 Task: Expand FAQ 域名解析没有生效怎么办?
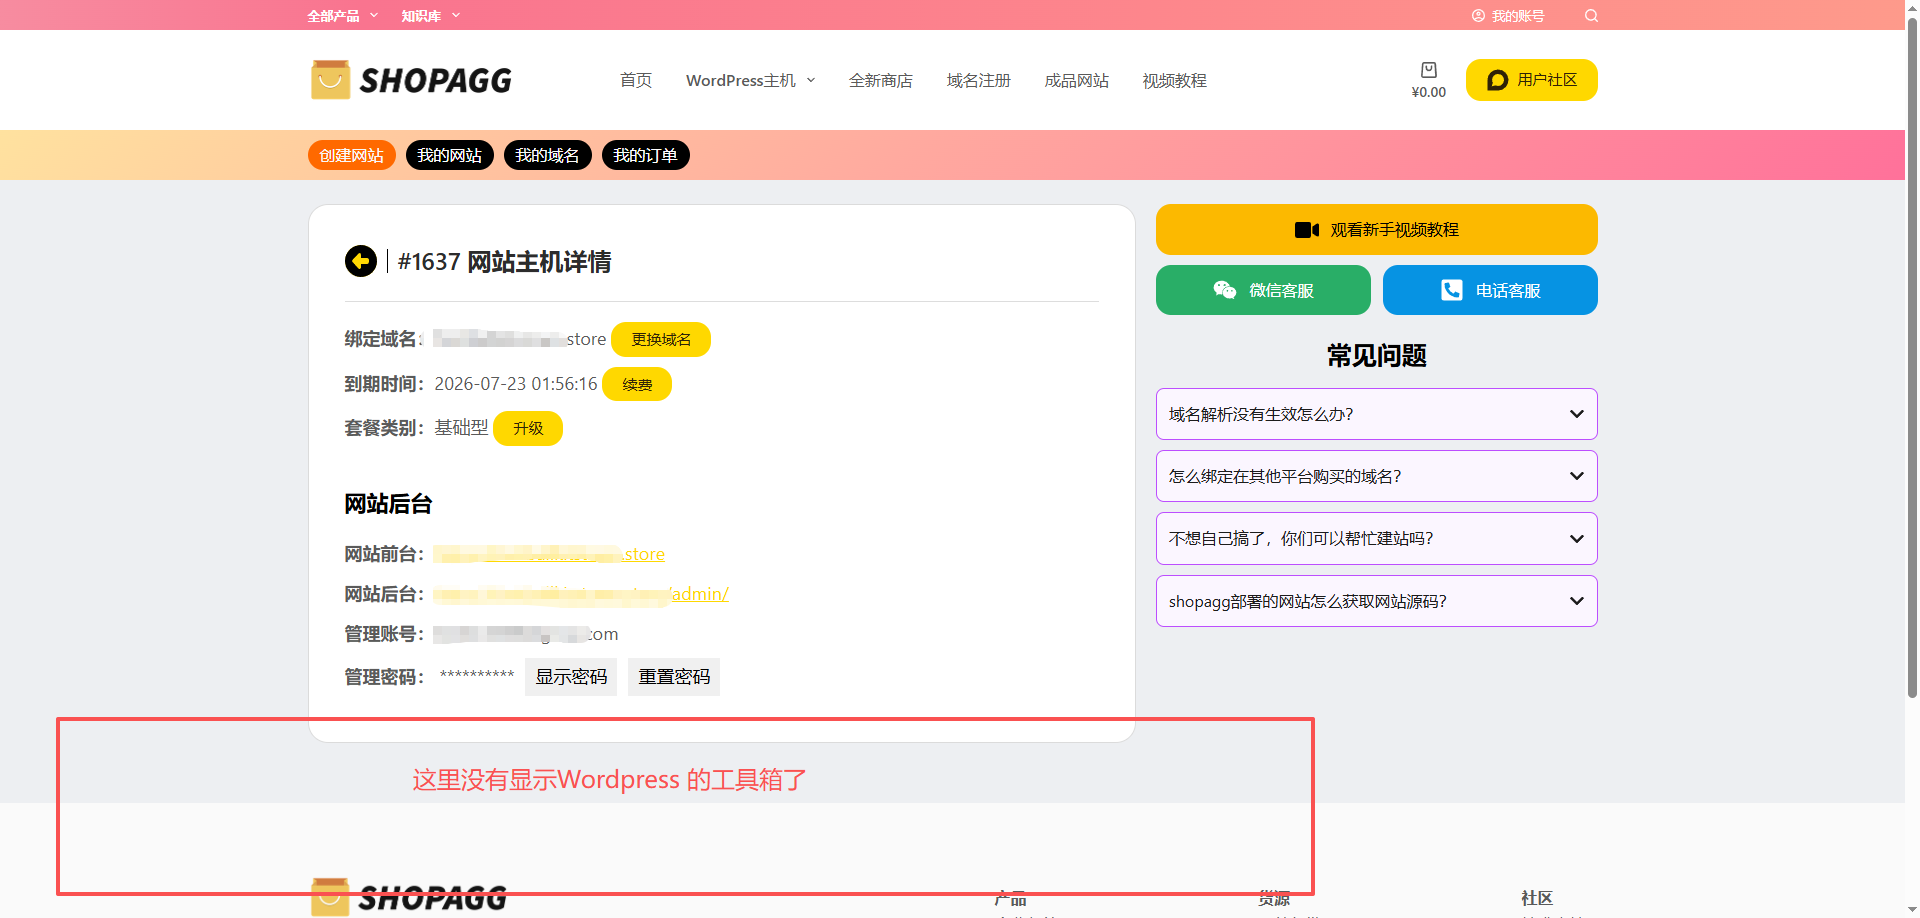[x=1377, y=414]
